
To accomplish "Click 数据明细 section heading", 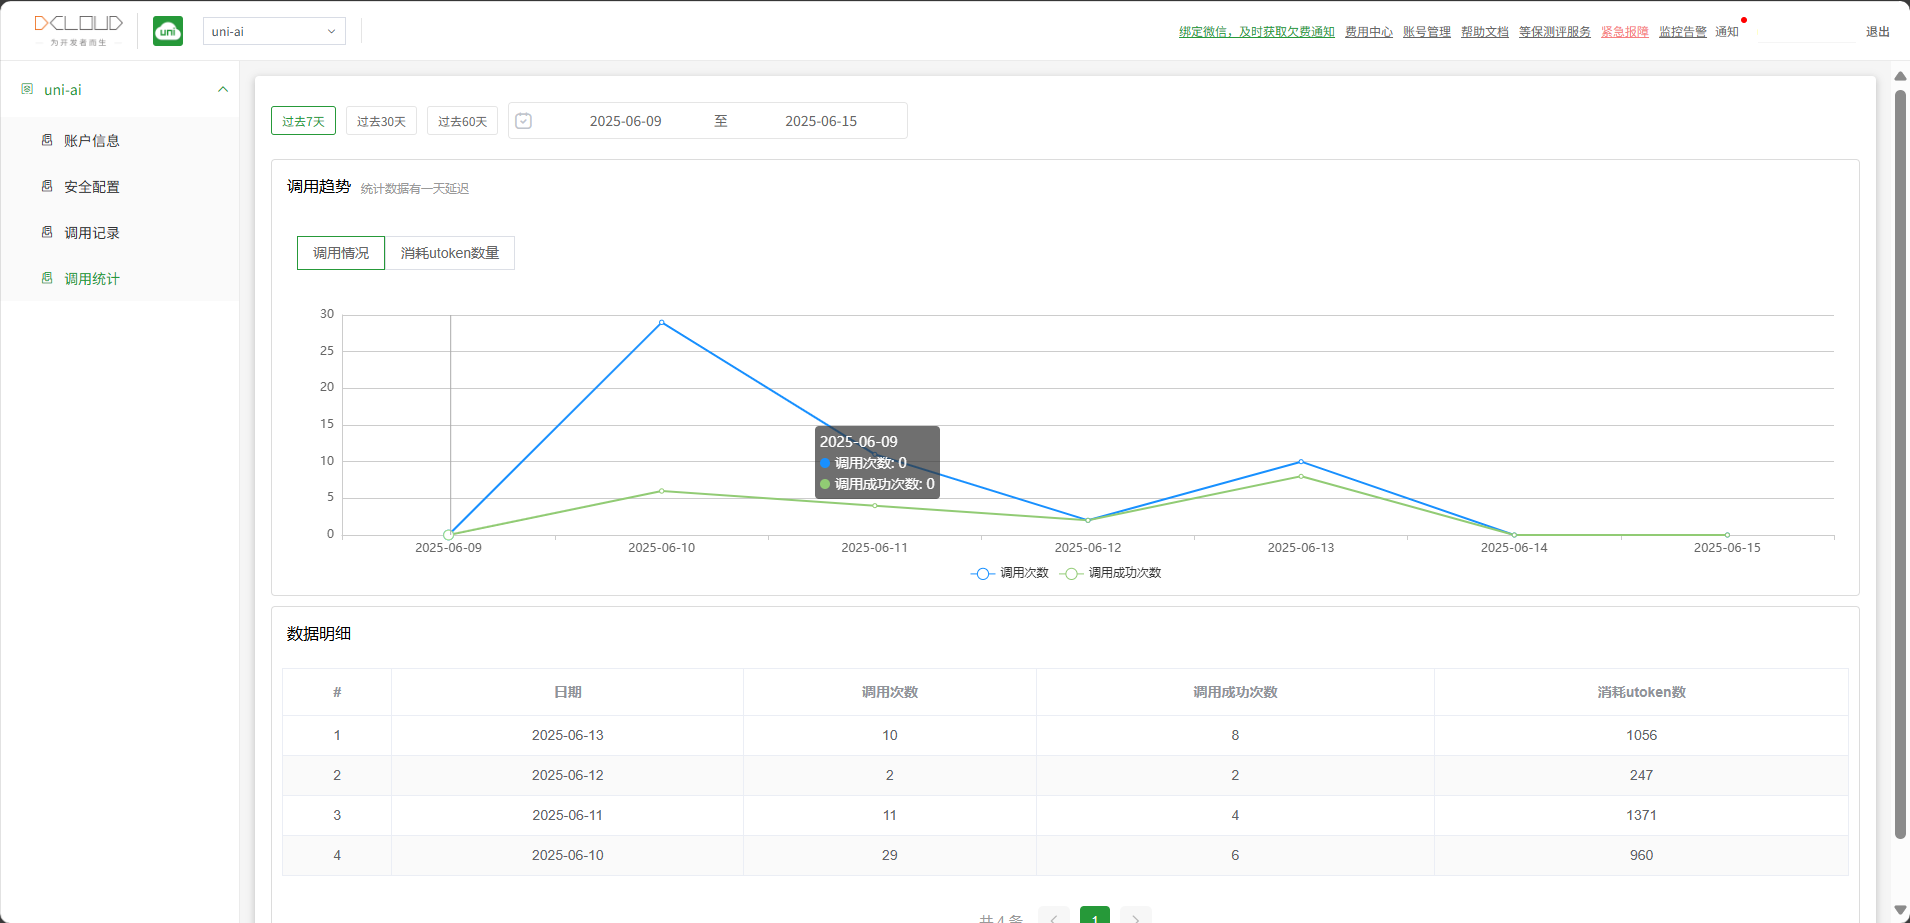I will pyautogui.click(x=319, y=634).
